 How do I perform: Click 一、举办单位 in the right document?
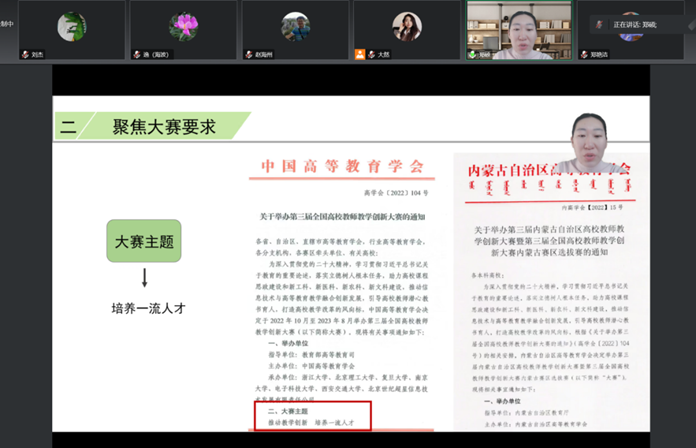pos(502,401)
